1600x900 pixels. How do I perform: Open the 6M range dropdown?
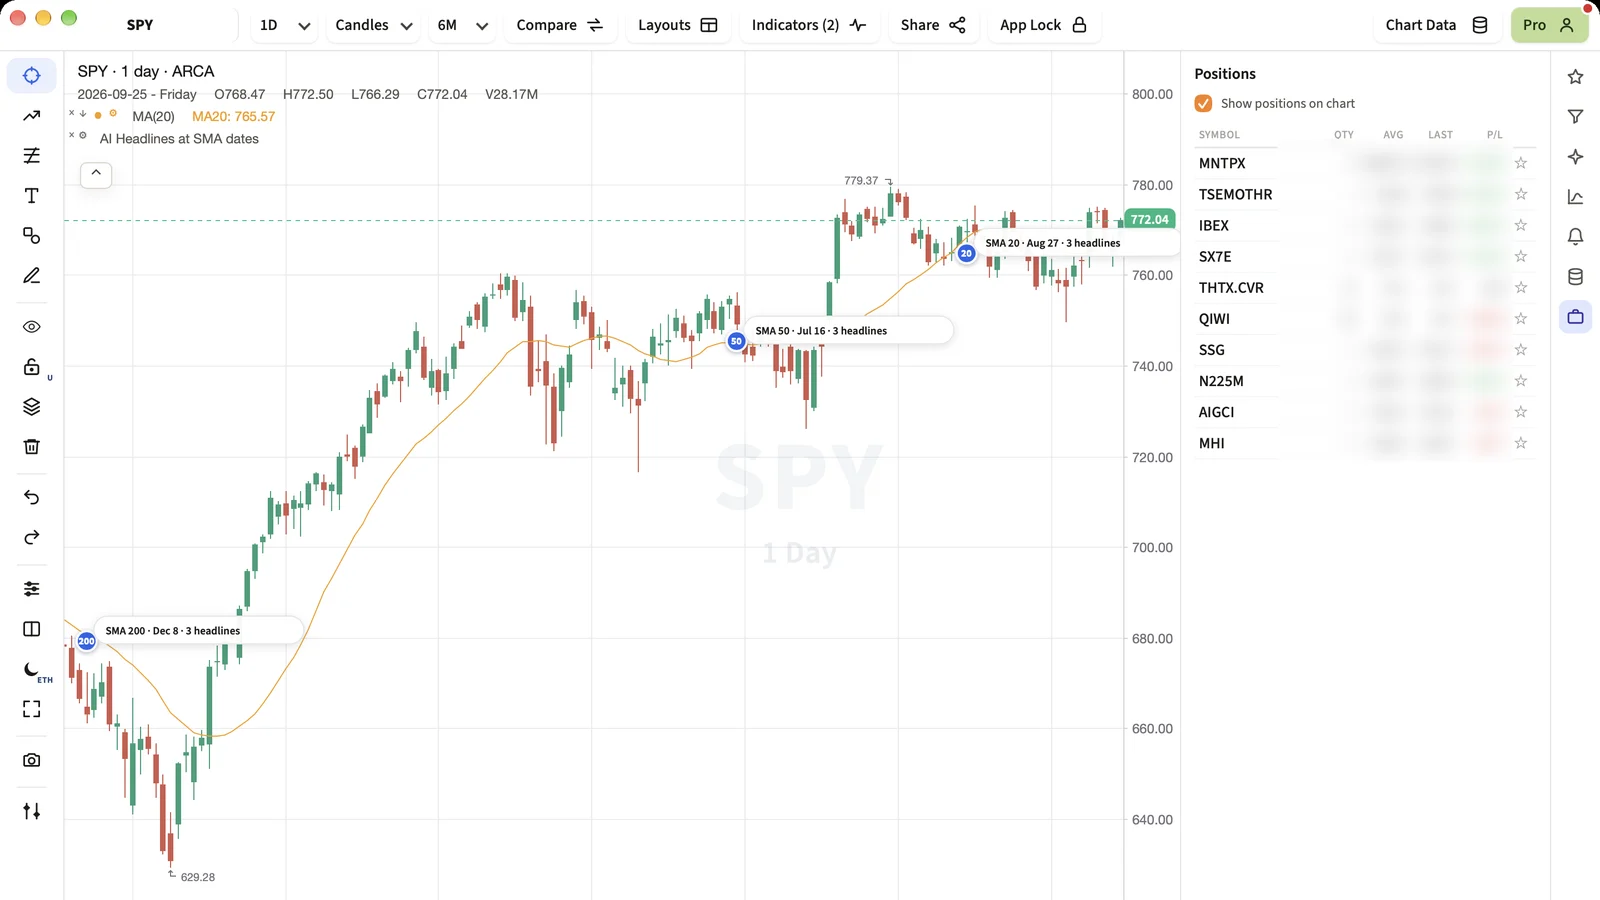(463, 25)
